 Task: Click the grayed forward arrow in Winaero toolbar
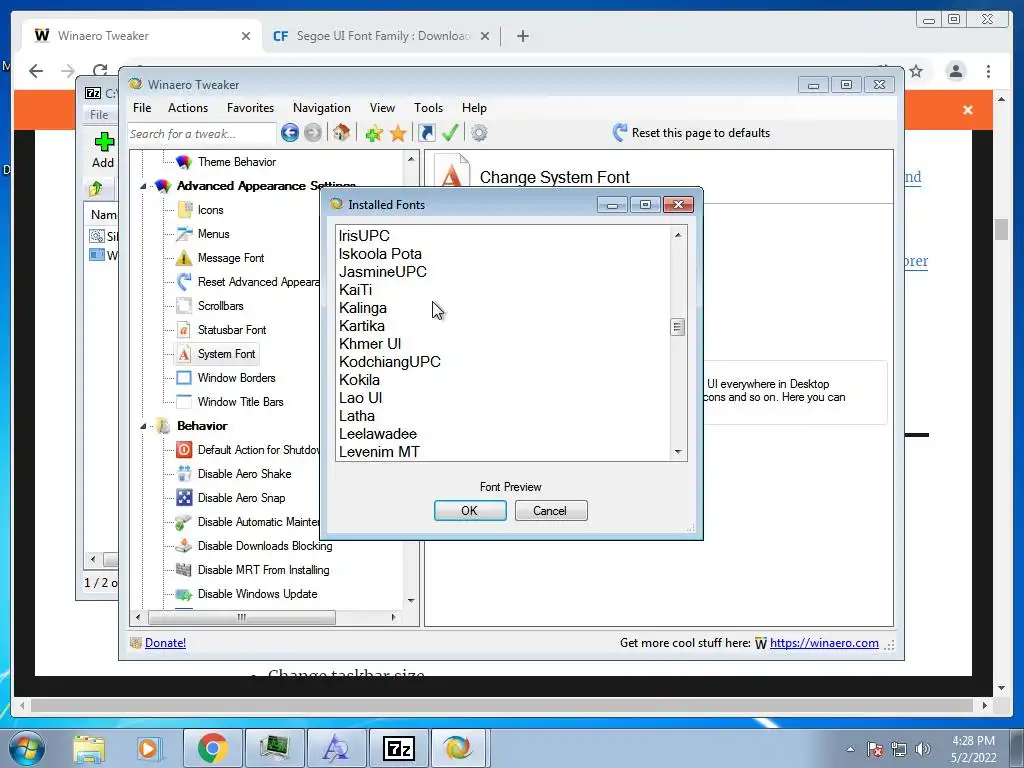[x=313, y=133]
